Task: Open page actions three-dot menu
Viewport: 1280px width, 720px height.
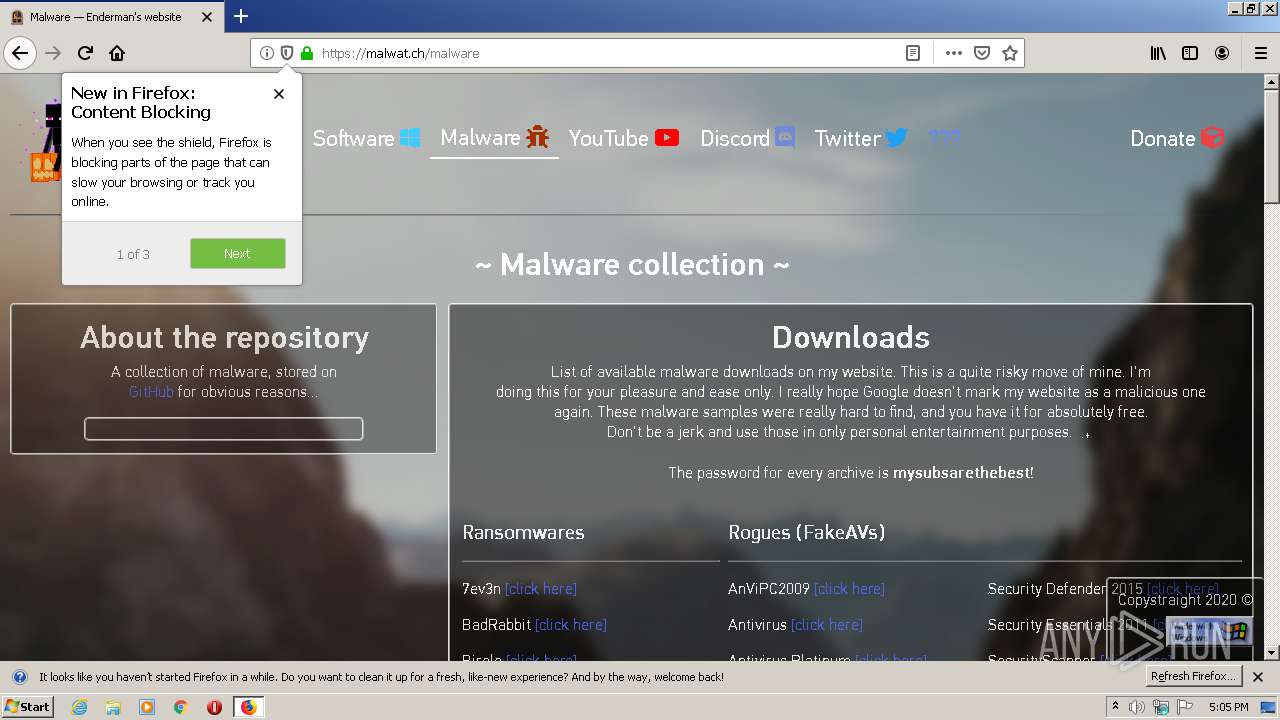Action: [953, 53]
